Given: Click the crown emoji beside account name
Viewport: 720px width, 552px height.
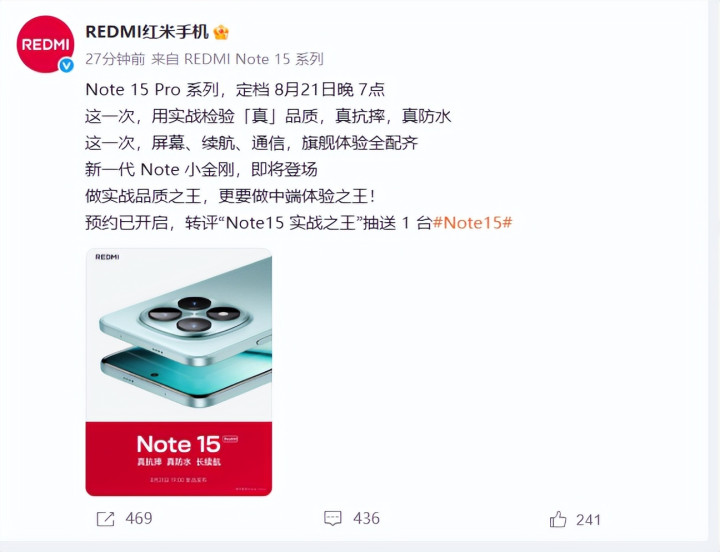Looking at the screenshot, I should click(x=221, y=33).
